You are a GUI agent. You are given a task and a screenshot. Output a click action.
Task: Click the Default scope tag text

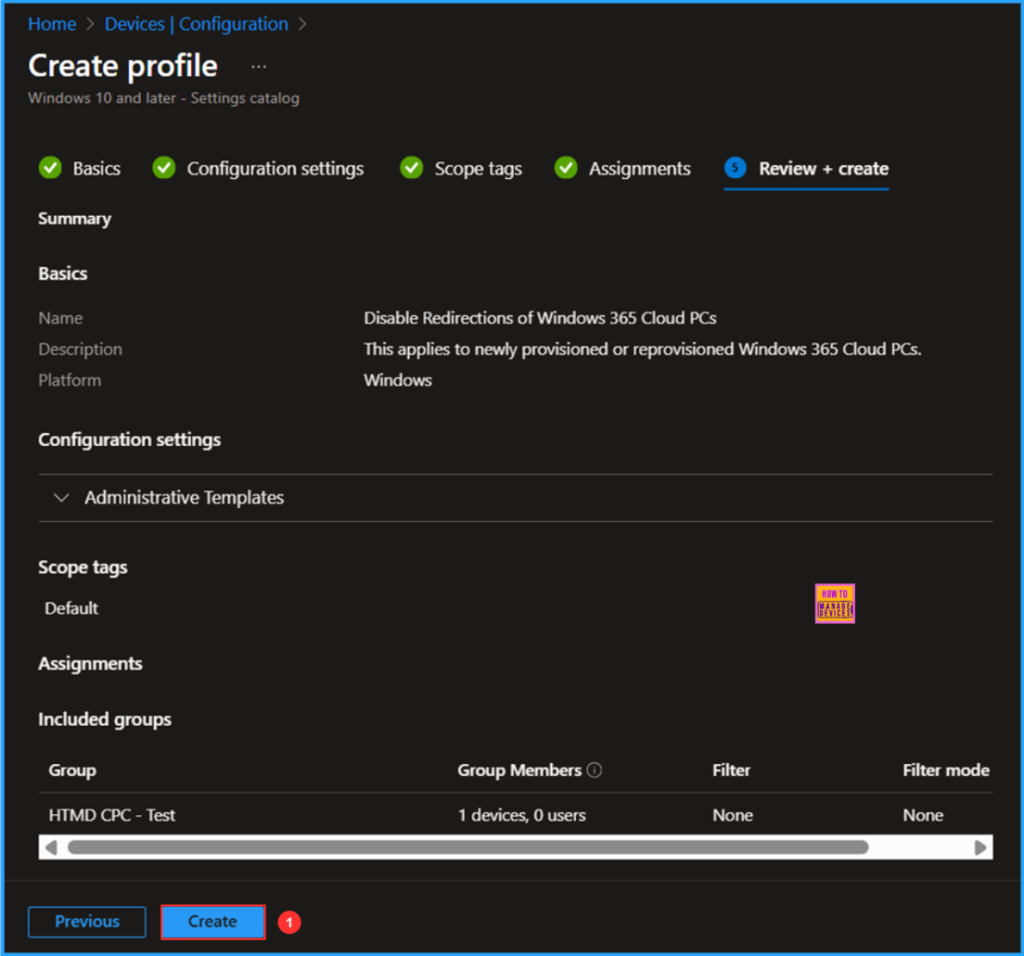coord(71,609)
